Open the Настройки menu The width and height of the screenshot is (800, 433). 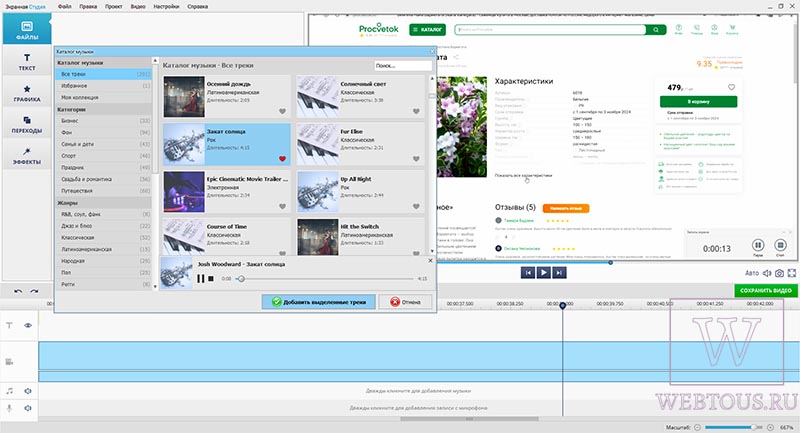point(166,7)
